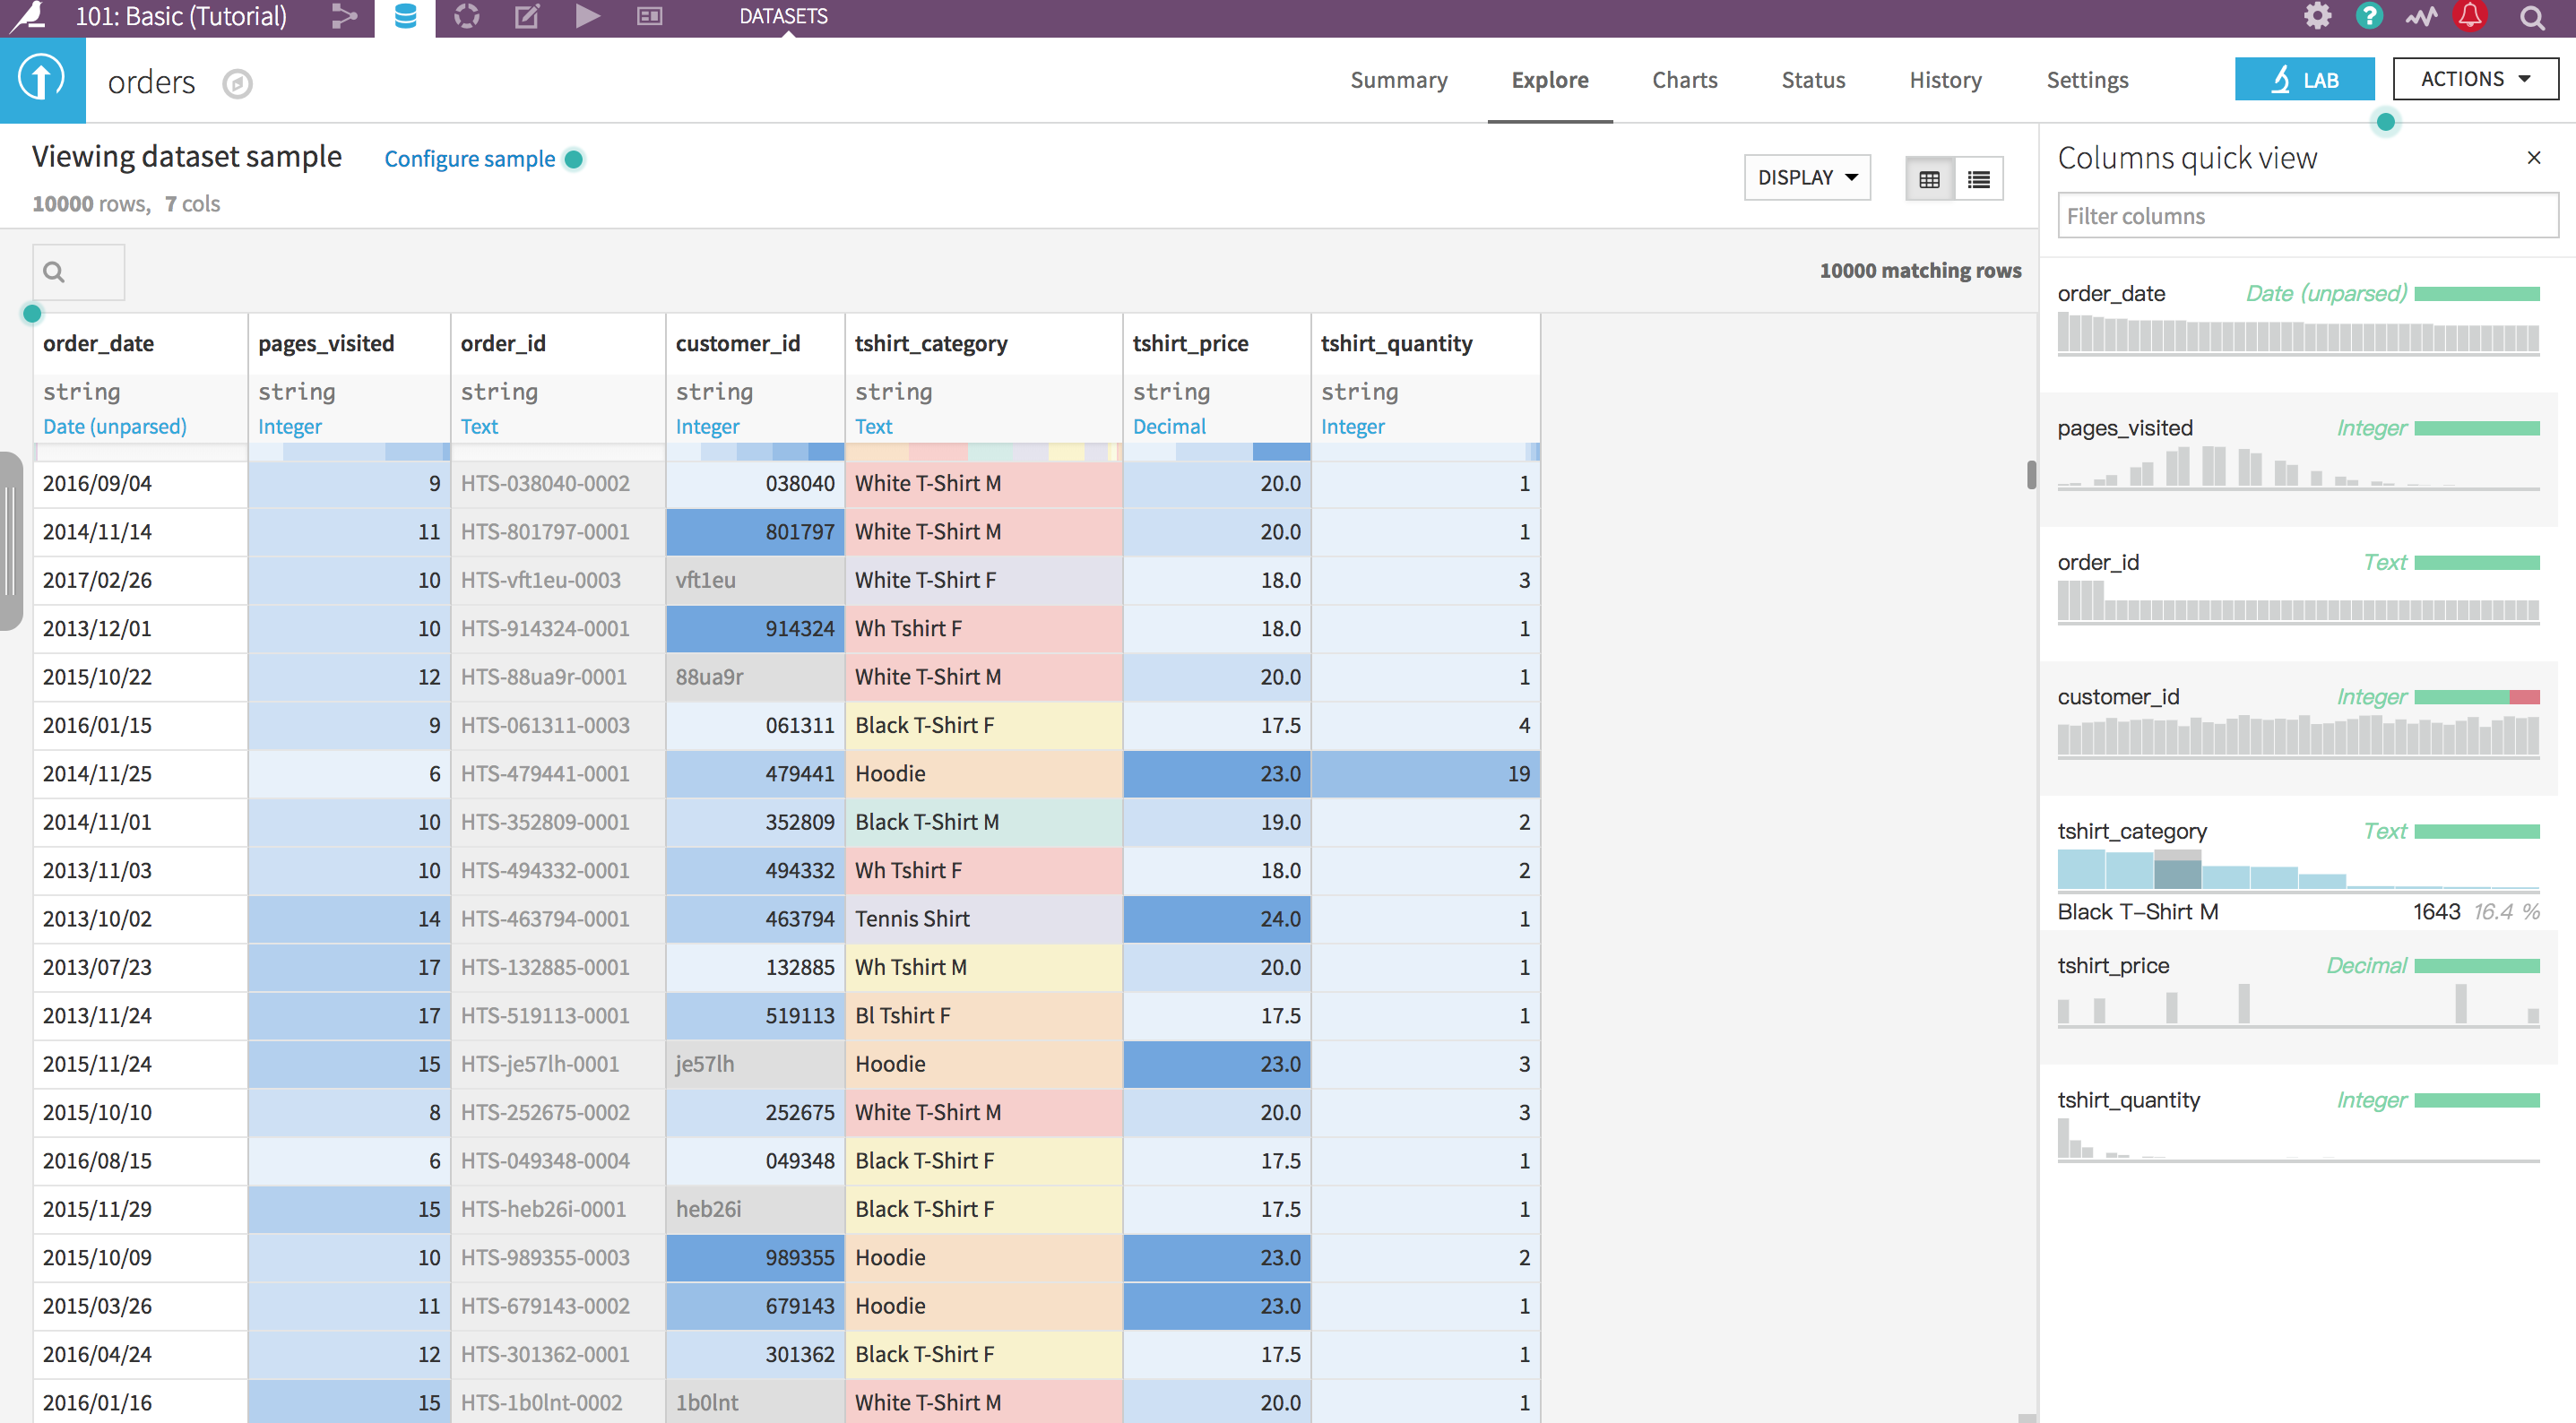Image resolution: width=2576 pixels, height=1423 pixels.
Task: Switch to columns list view
Action: (1978, 179)
